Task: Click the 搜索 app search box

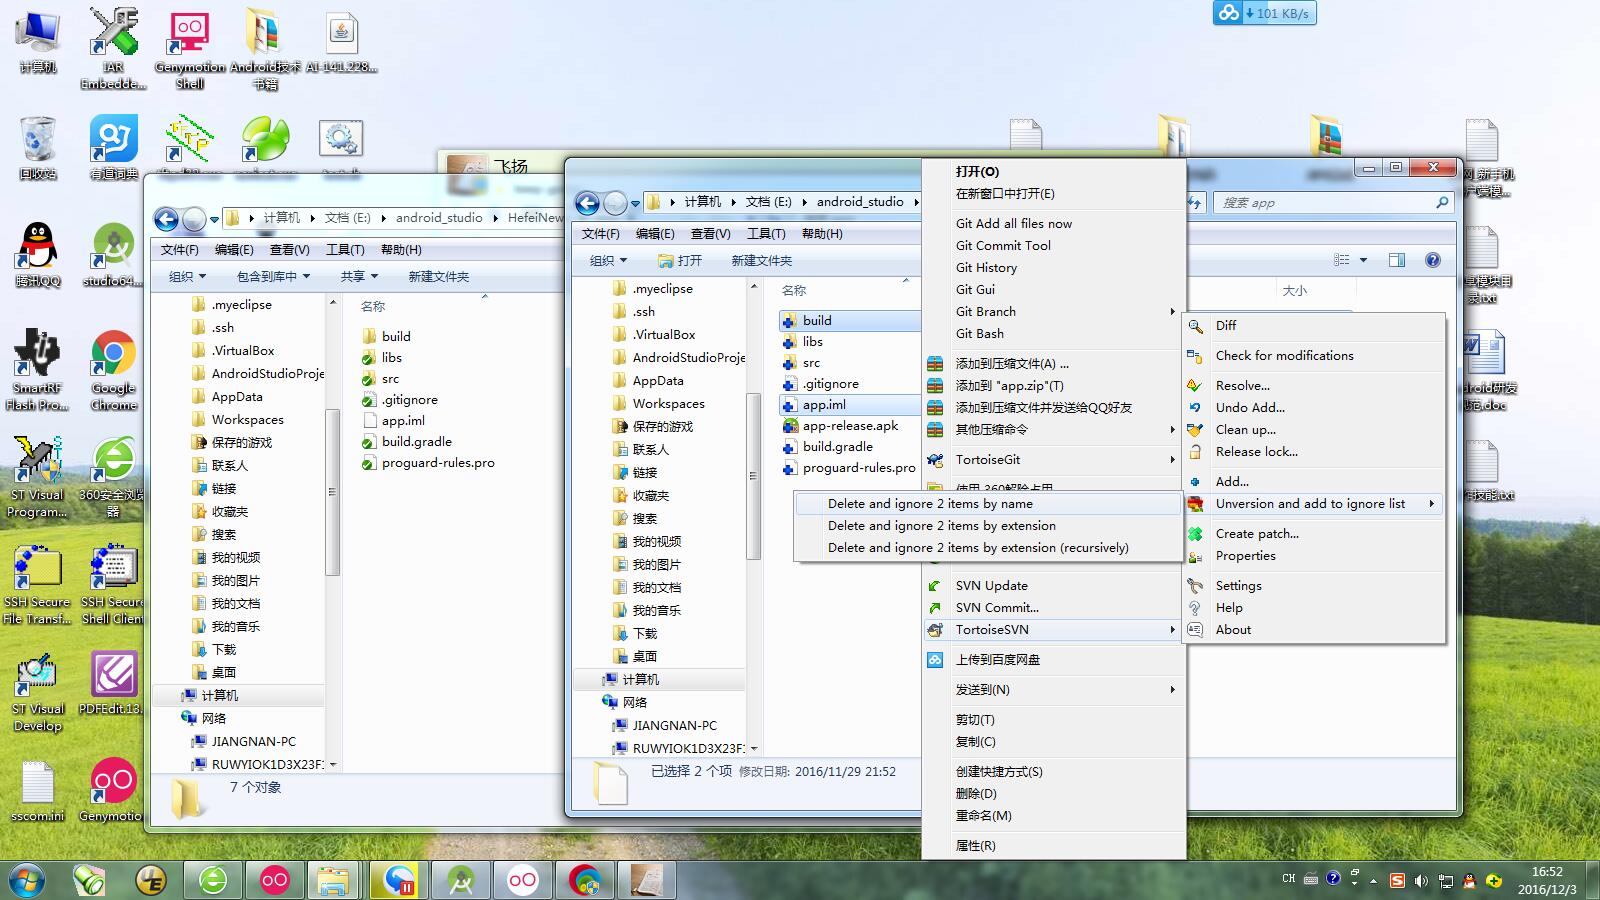Action: (x=1332, y=203)
